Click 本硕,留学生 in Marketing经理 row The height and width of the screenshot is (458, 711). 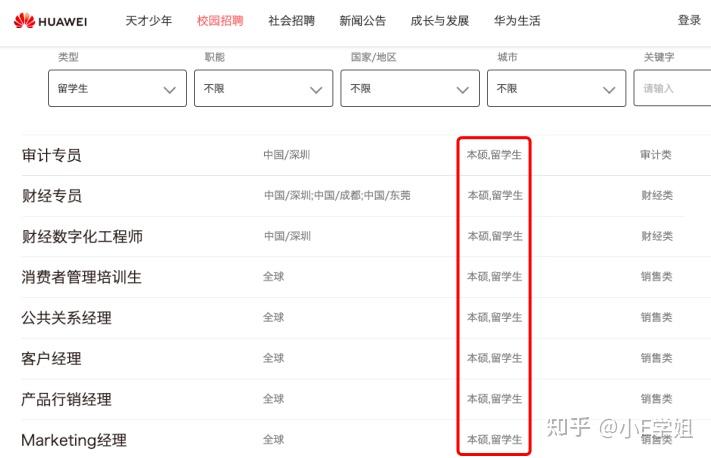coord(495,439)
